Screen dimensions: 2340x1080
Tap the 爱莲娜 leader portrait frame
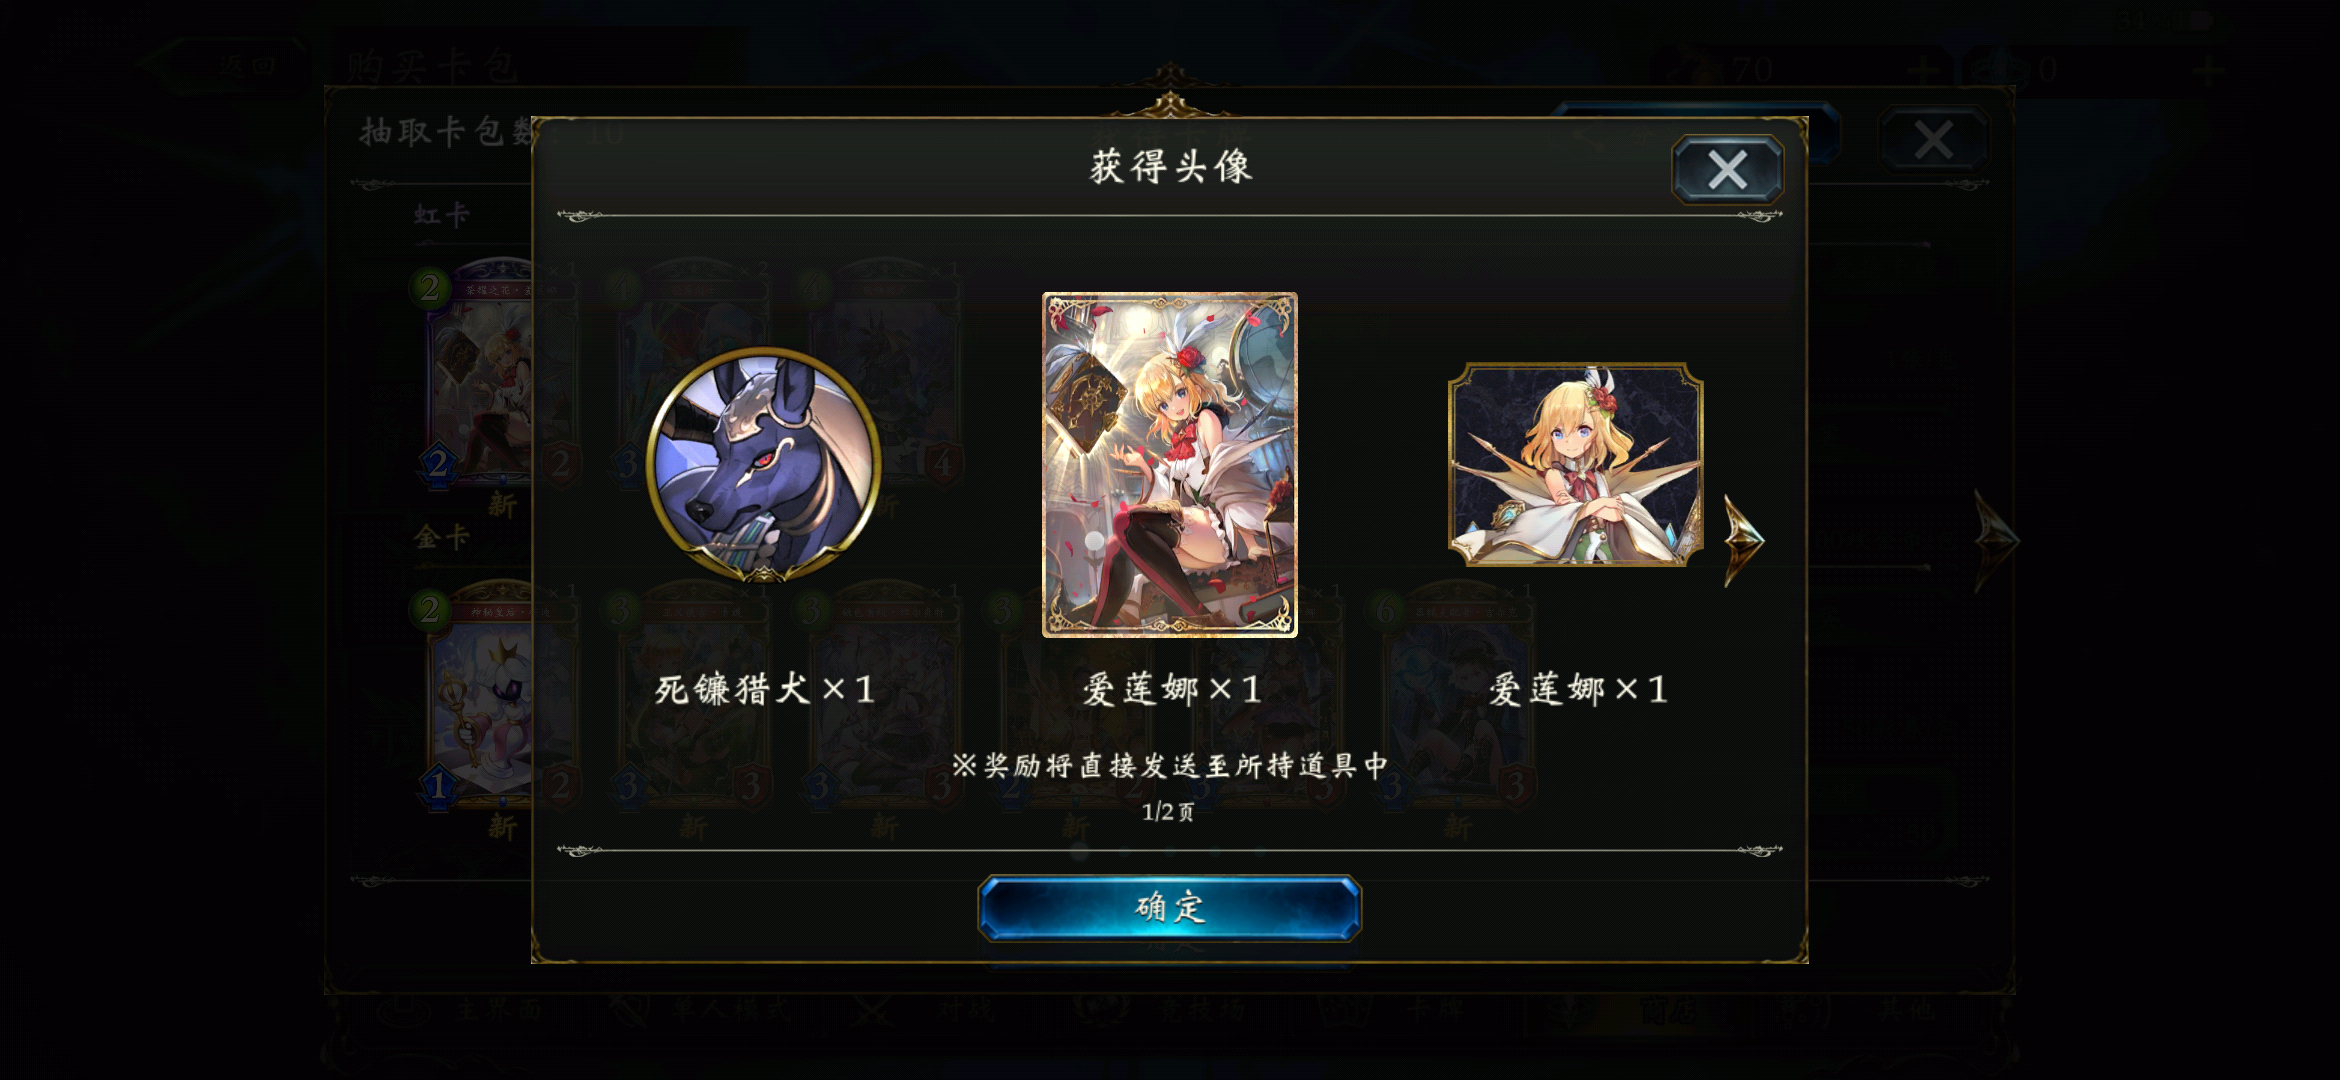1576,465
